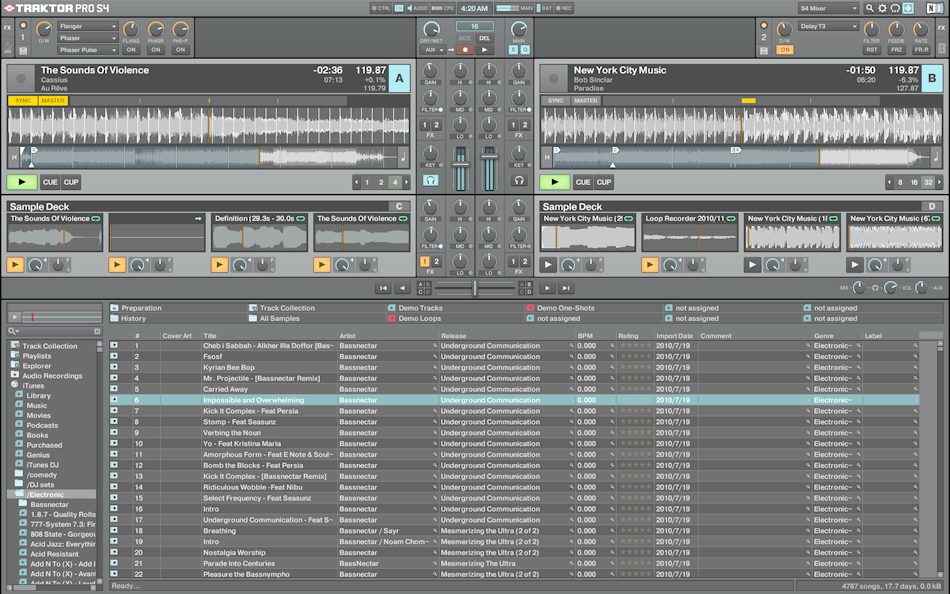Toggle SYNC on Deck A
The image size is (950, 594).
coord(23,101)
